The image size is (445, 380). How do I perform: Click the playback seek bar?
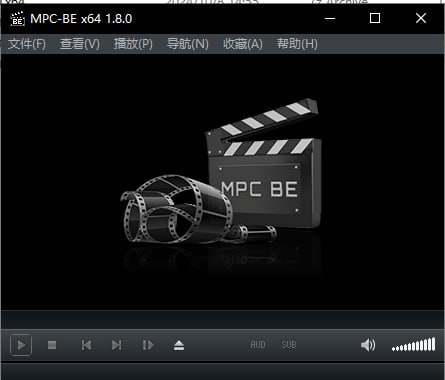pos(222,319)
